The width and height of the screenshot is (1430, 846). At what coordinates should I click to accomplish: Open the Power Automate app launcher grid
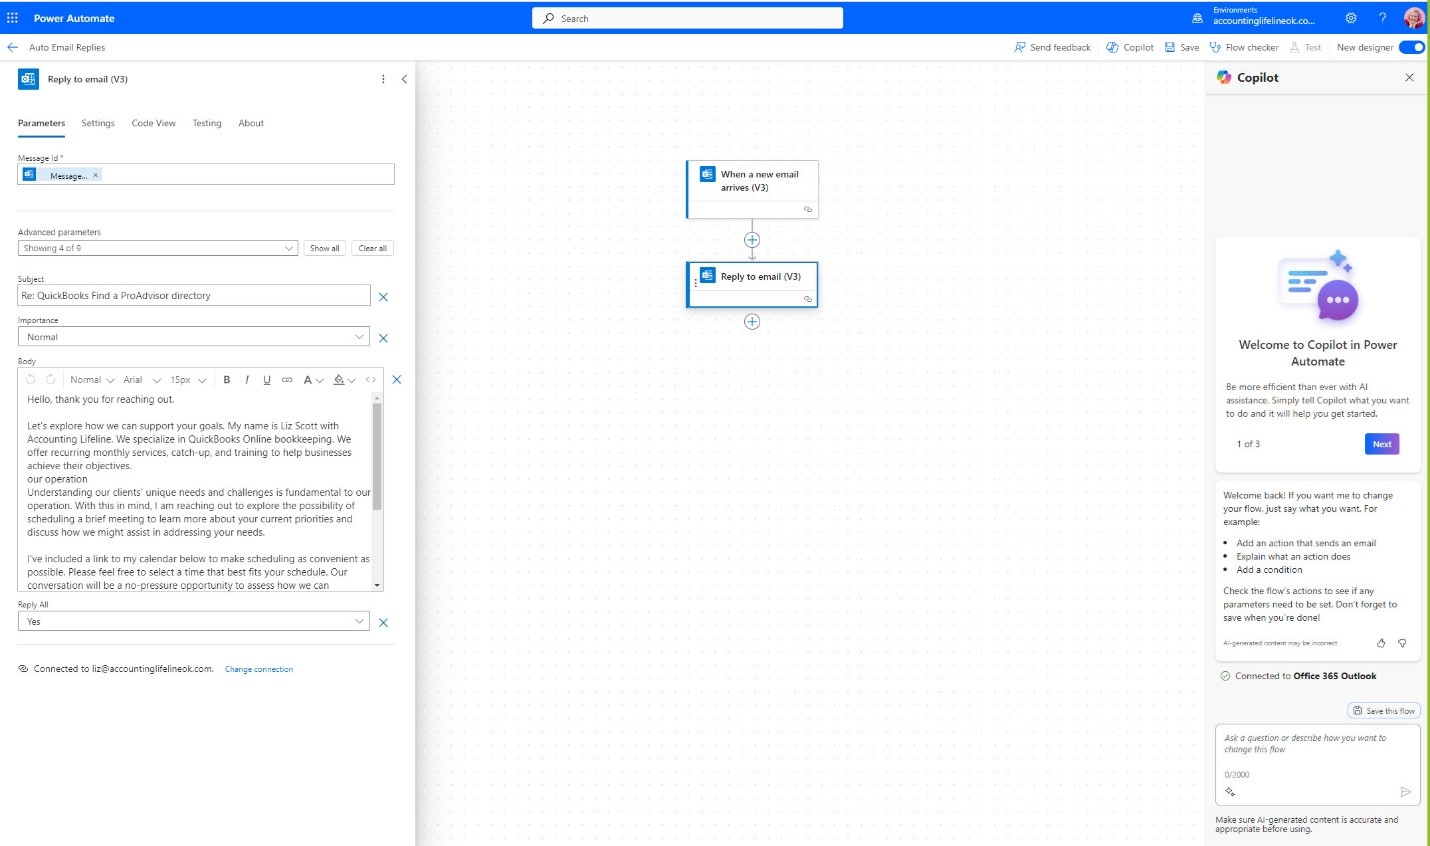point(14,17)
